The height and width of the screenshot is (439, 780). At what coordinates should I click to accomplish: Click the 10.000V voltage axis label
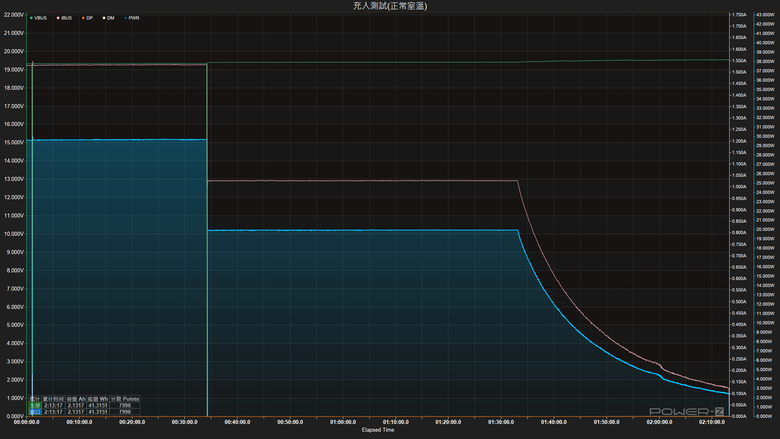point(14,234)
